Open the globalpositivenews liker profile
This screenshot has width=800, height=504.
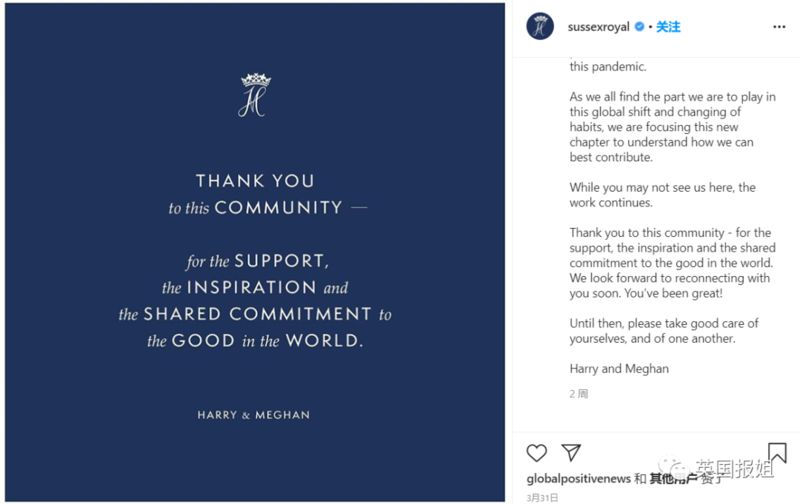(579, 478)
